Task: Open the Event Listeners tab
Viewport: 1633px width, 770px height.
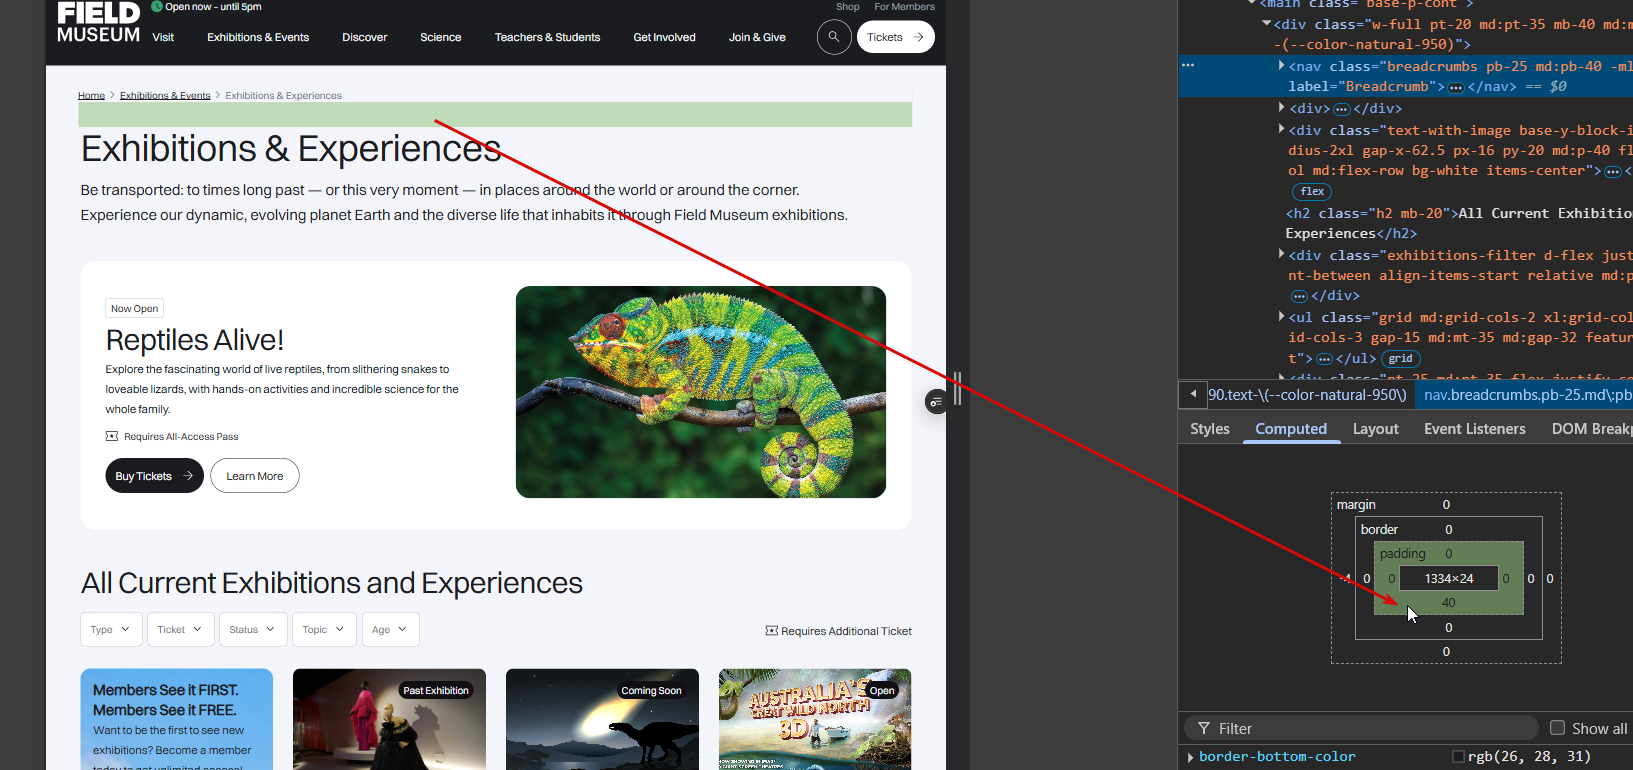Action: [x=1475, y=429]
